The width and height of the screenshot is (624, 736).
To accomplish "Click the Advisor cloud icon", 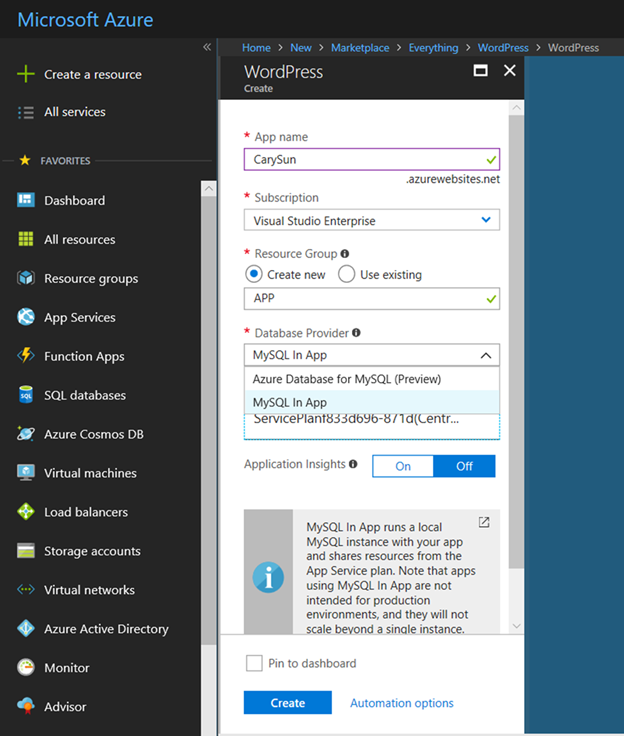I will coord(26,706).
